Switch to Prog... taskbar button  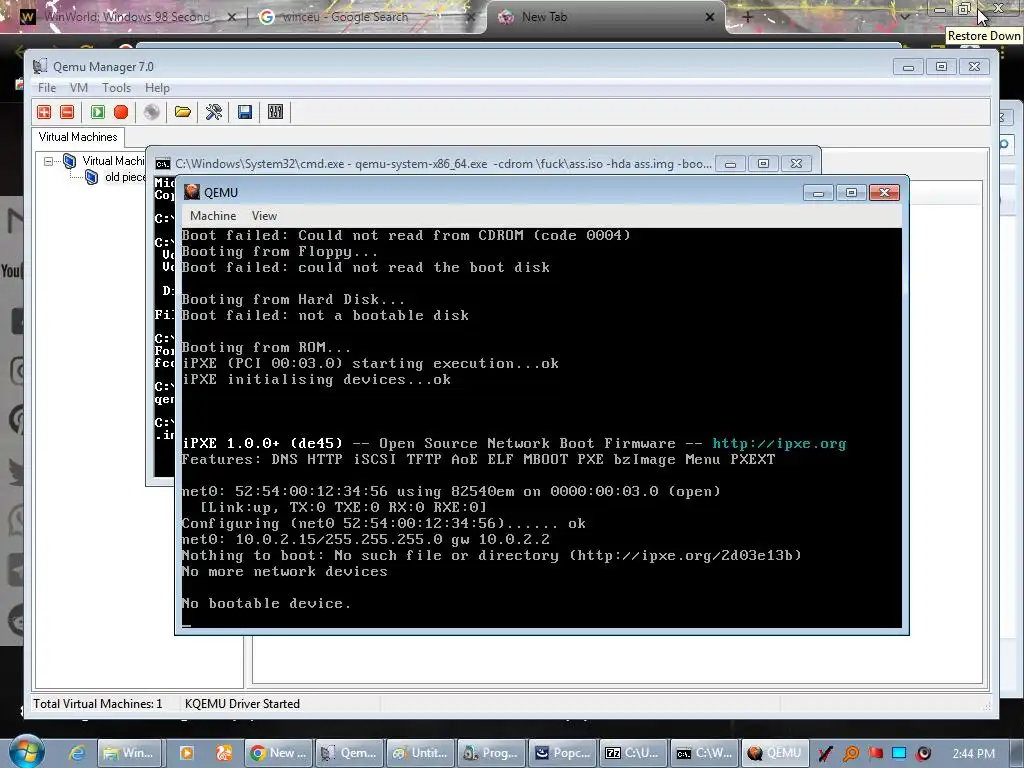[x=491, y=753]
